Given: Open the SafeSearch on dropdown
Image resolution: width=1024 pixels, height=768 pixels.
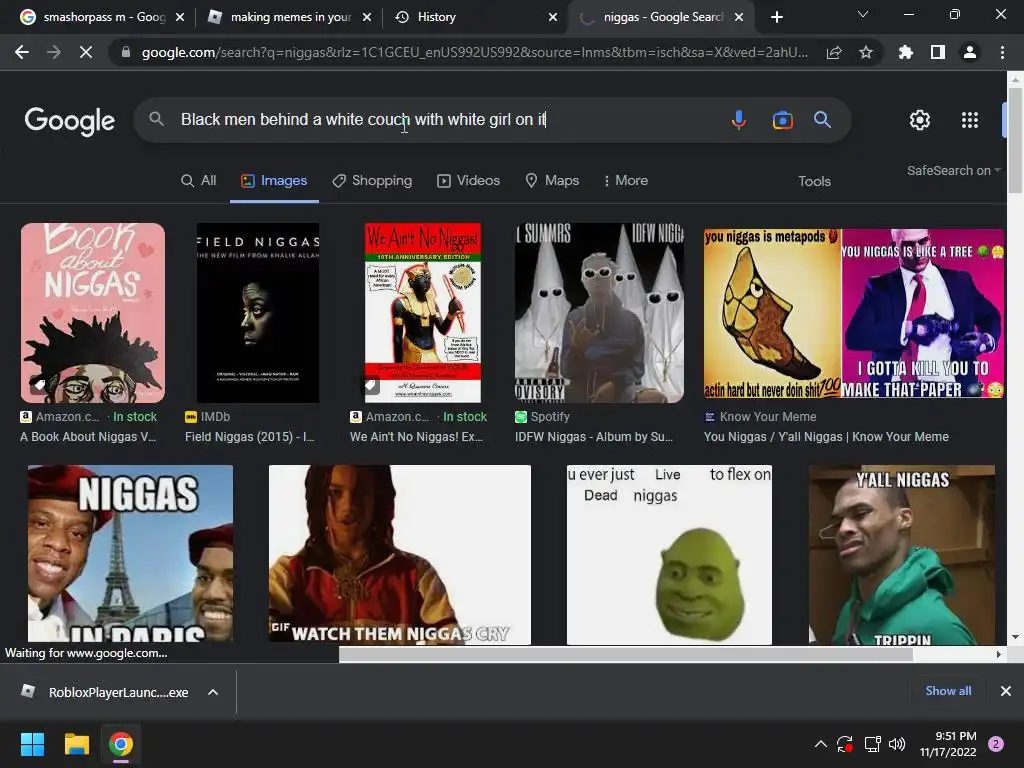Looking at the screenshot, I should click(953, 170).
